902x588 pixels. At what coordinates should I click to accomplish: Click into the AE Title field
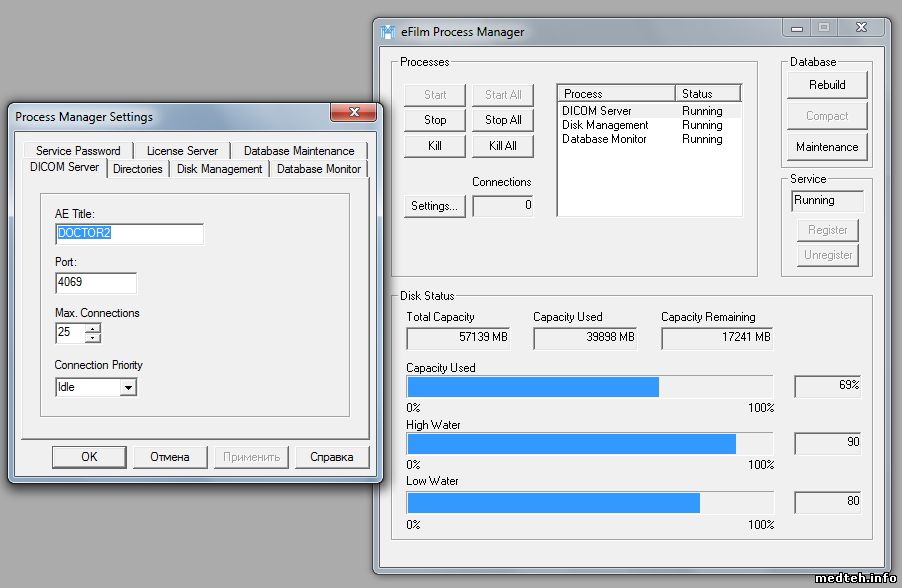coord(129,234)
